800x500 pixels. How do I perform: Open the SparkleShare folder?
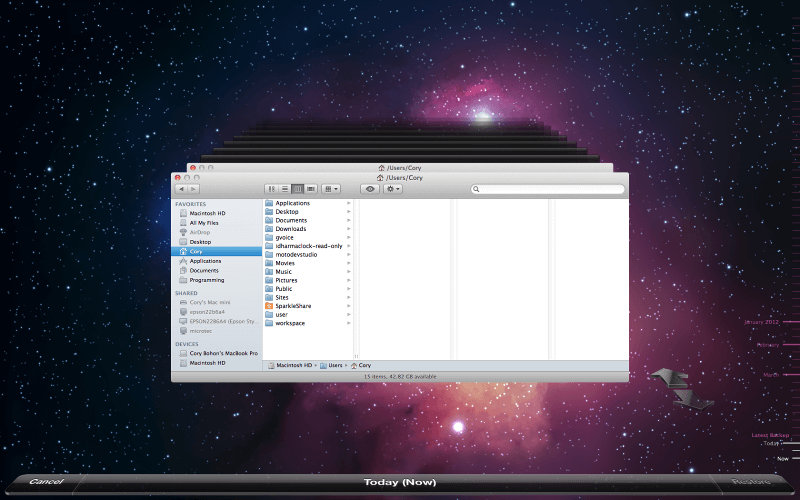point(294,306)
